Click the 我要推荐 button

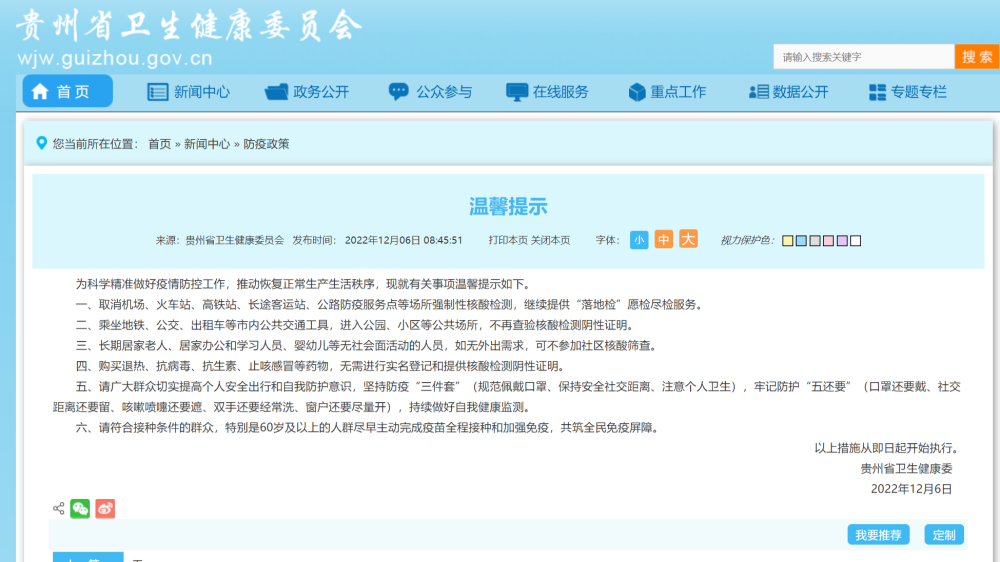click(878, 535)
